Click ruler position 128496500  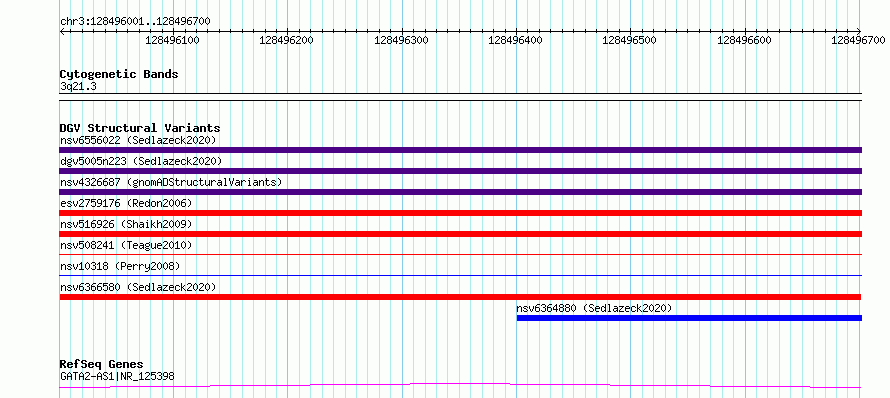click(630, 40)
